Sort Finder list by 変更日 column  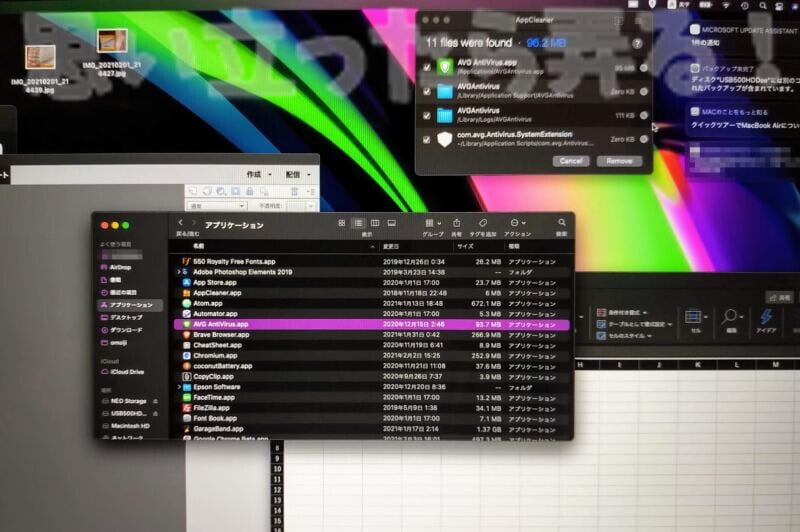click(x=416, y=246)
